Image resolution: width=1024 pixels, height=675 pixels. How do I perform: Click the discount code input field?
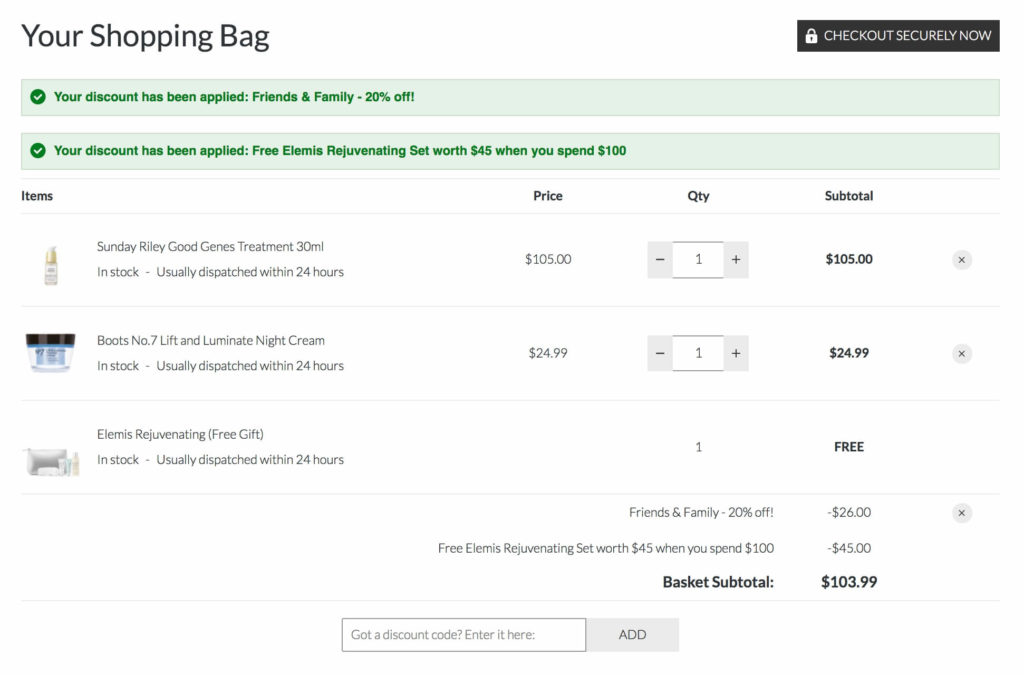point(464,635)
